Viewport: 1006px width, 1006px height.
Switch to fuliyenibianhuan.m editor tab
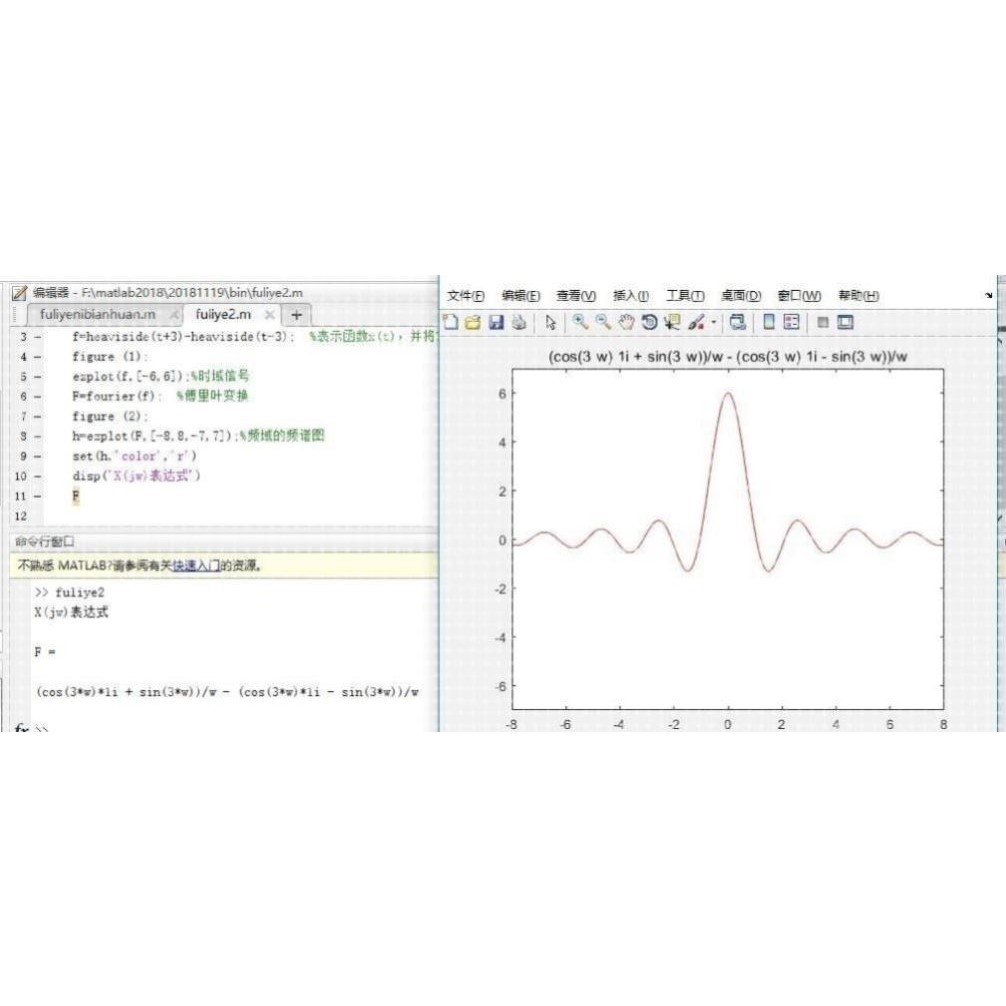pos(98,314)
